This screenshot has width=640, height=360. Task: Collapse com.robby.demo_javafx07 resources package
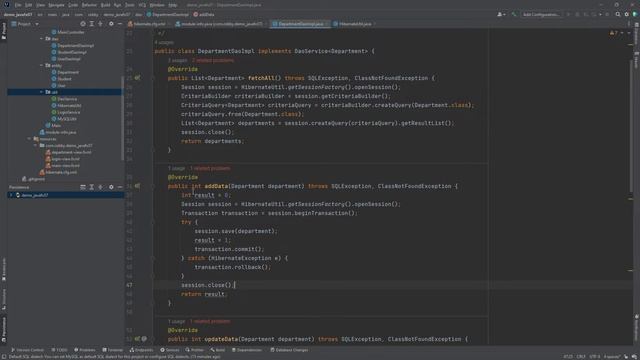pos(36,145)
